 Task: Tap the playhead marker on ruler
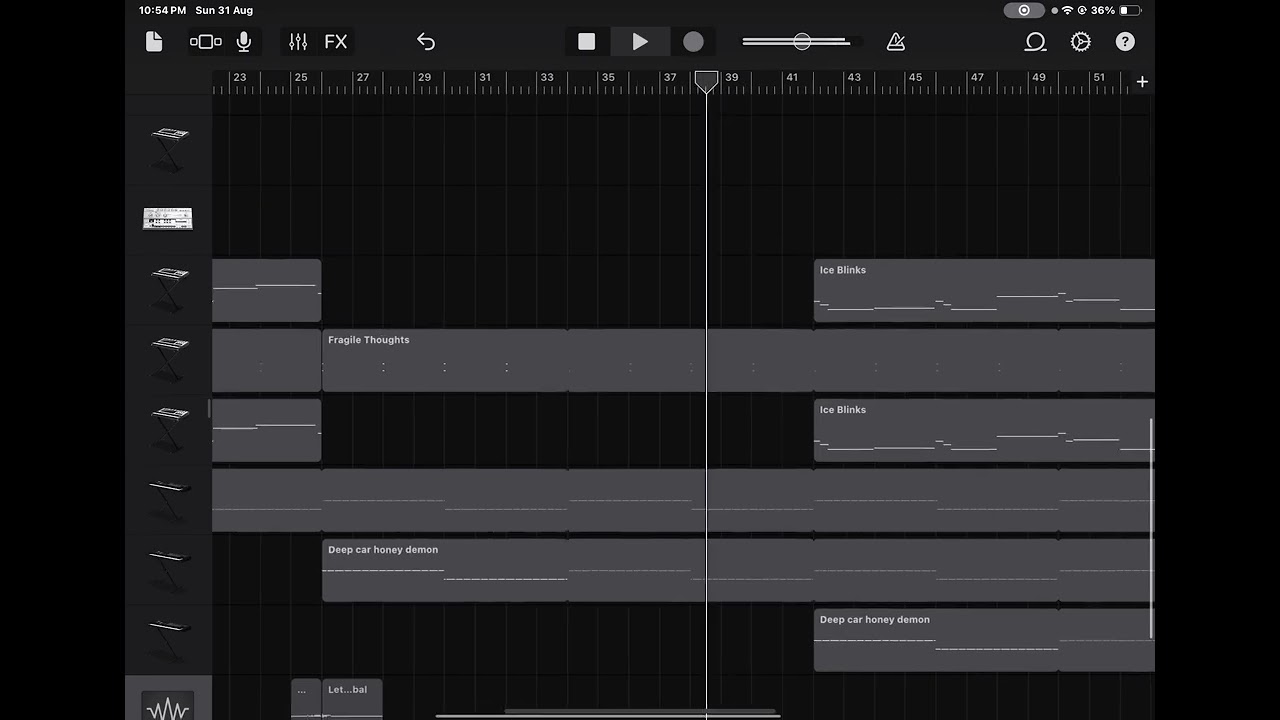click(x=707, y=81)
